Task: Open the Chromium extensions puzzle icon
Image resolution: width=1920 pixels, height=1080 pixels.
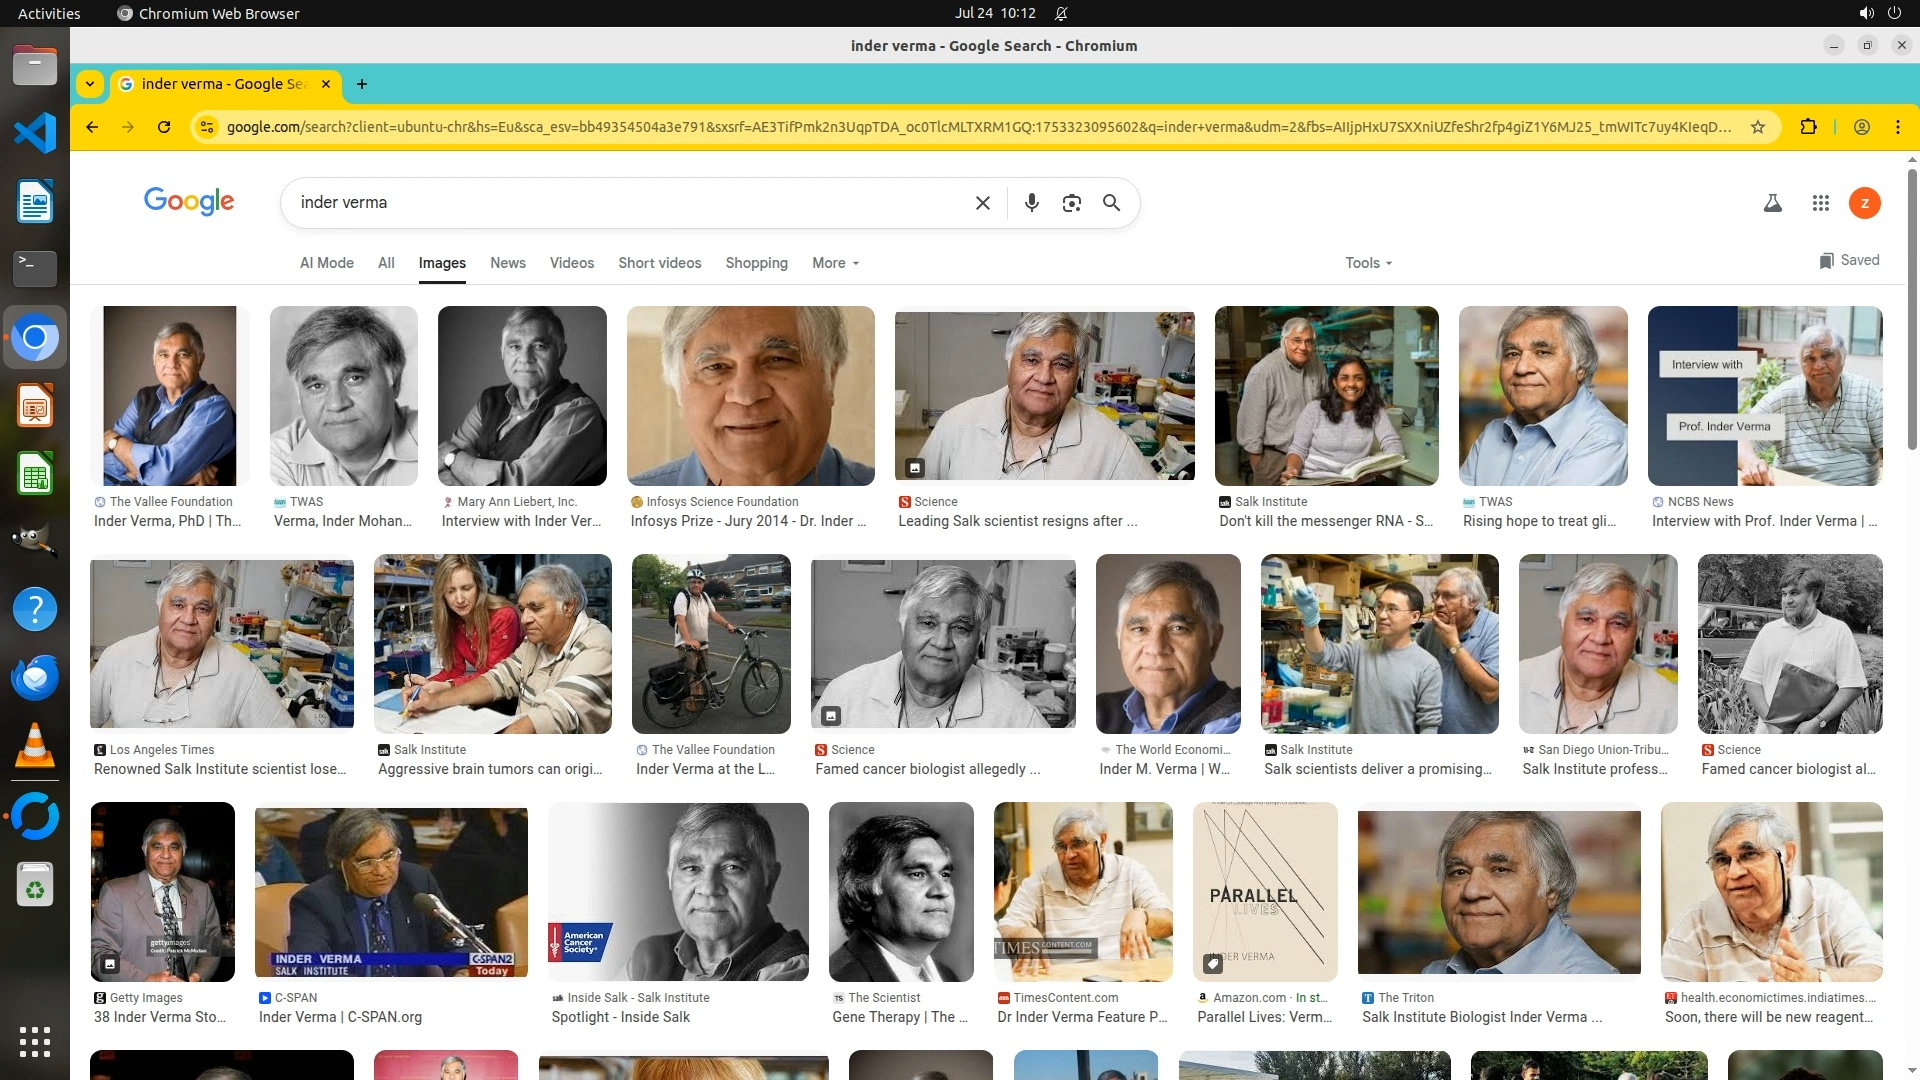Action: (x=1808, y=127)
